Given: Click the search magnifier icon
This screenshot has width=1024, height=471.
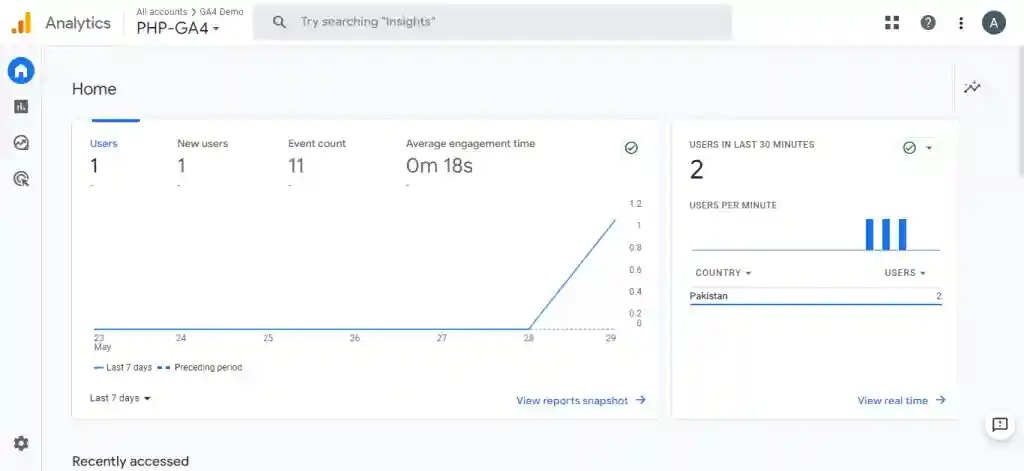Looking at the screenshot, I should point(280,22).
